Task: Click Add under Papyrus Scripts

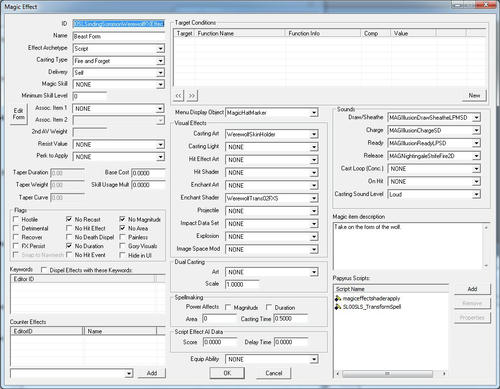Action: (472, 289)
